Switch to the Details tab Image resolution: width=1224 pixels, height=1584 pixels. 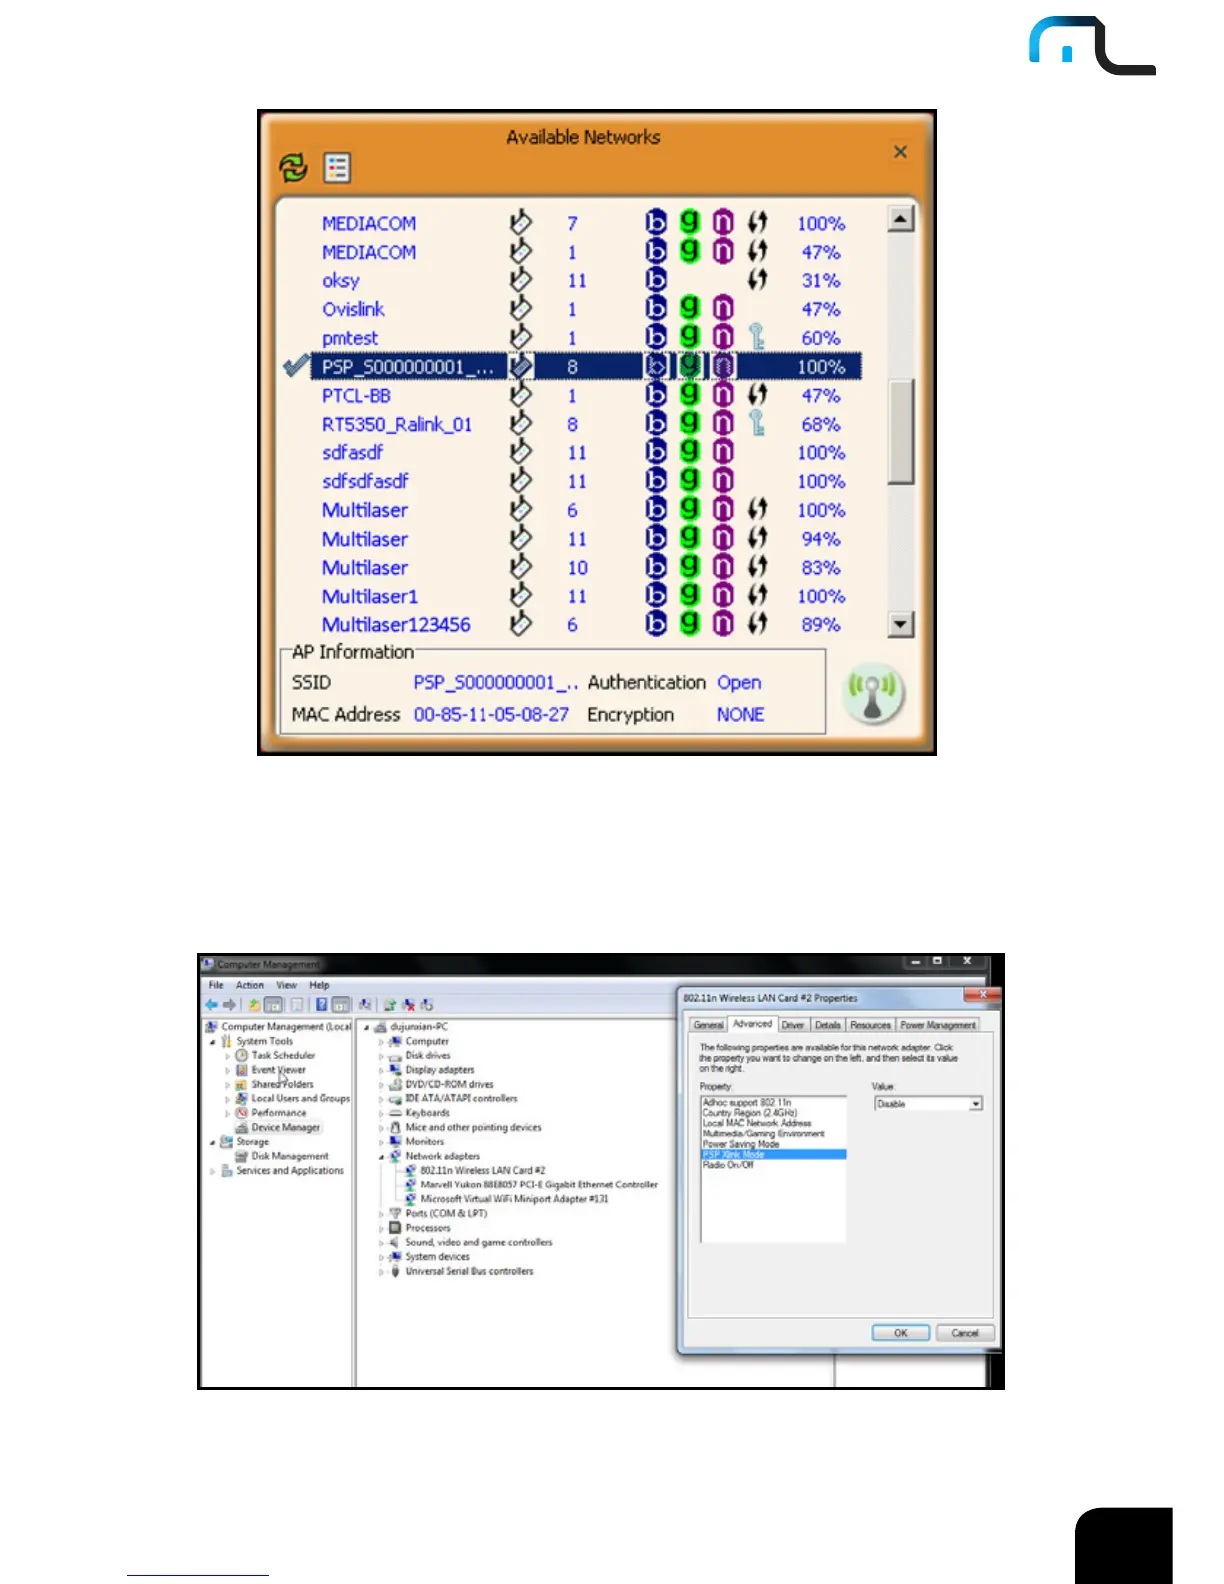click(x=827, y=1025)
